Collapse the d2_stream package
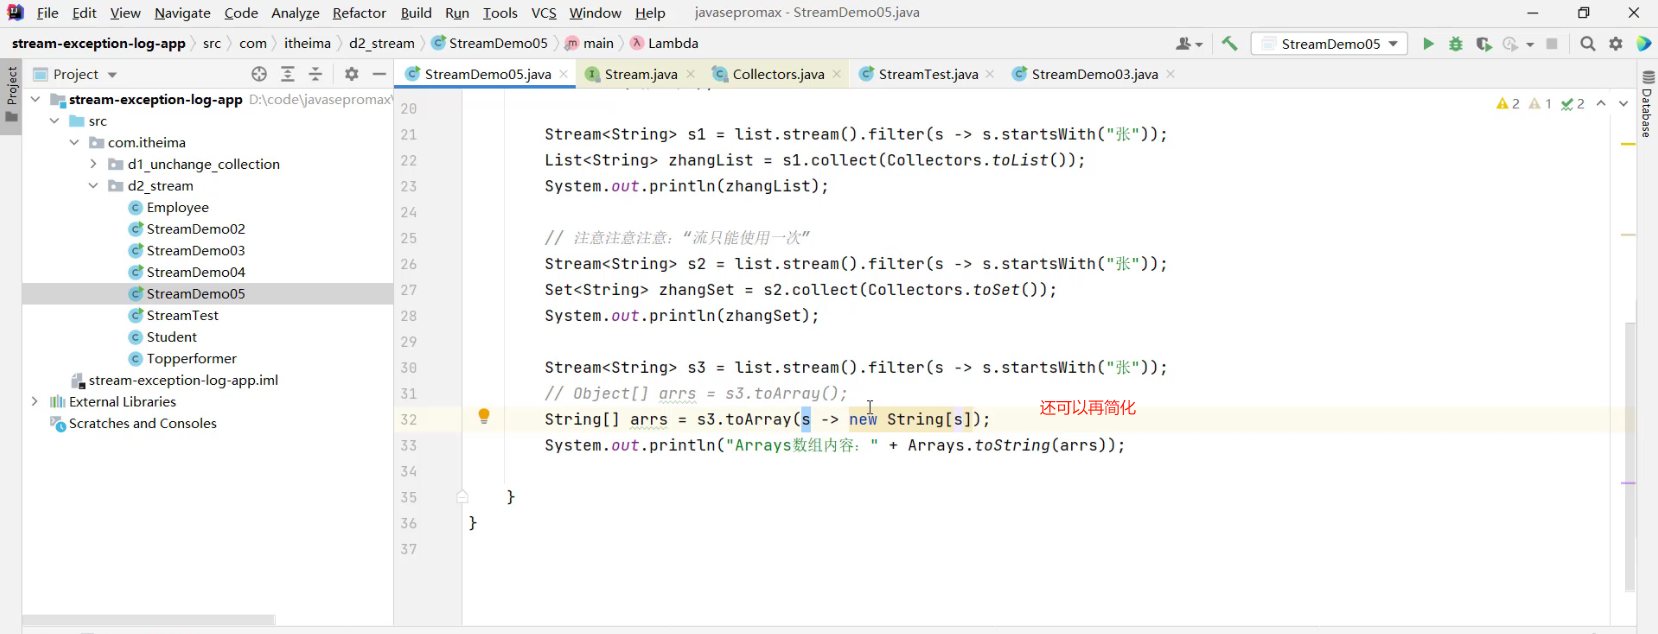The image size is (1658, 634). coord(94,186)
